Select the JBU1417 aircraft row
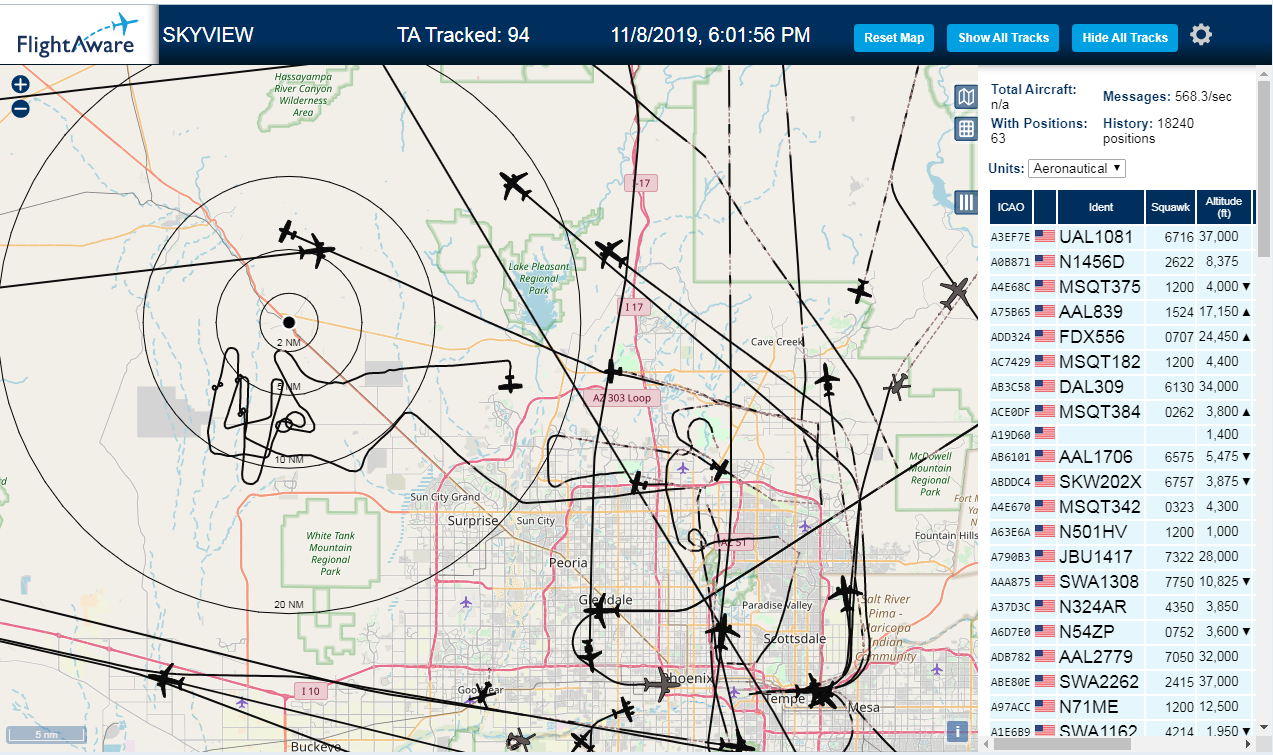1273x755 pixels. [1122, 557]
